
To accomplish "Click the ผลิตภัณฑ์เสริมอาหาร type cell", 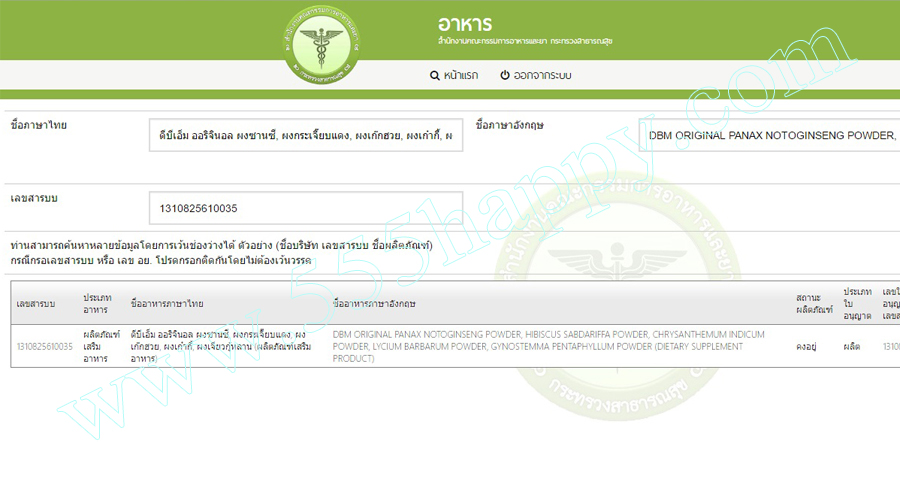I will click(x=102, y=346).
